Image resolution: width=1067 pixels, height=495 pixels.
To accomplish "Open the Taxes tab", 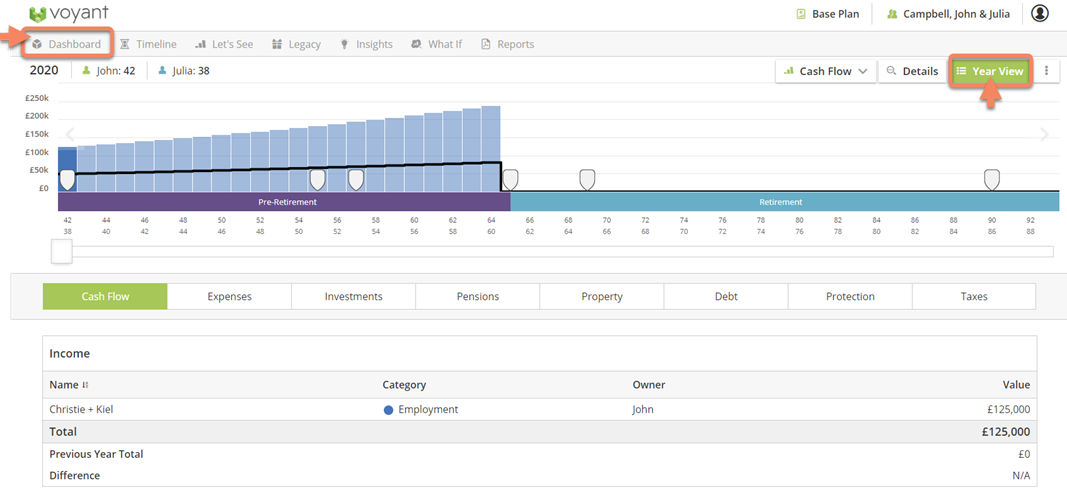I will click(973, 297).
